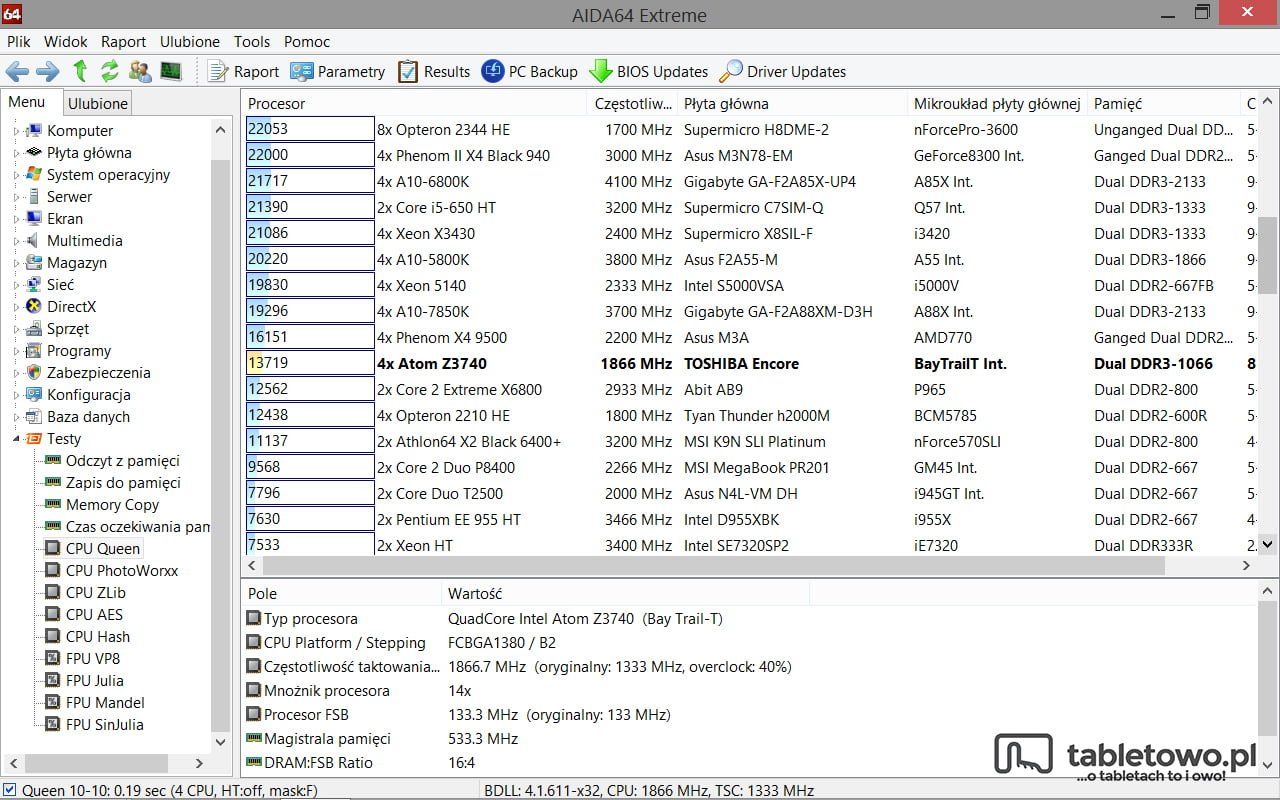Open the Raport menu in menu bar
Image resolution: width=1280 pixels, height=800 pixels.
tap(123, 41)
